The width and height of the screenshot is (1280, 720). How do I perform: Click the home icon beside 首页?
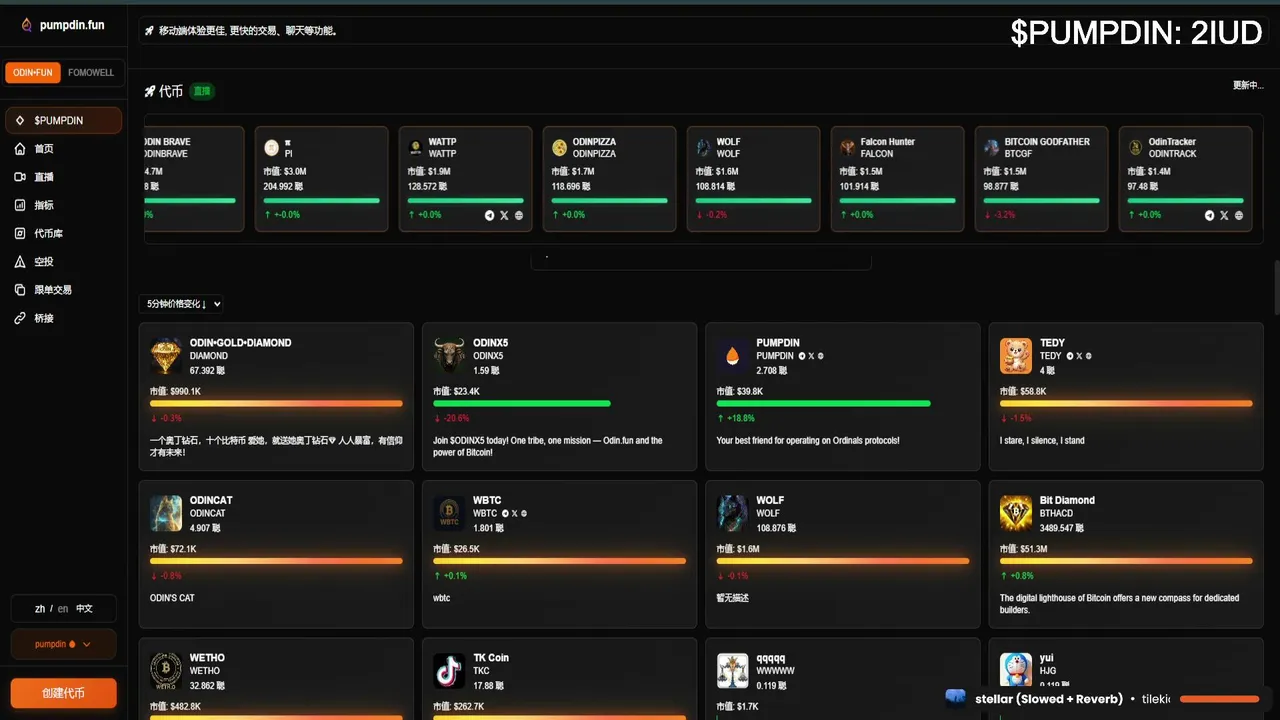[x=20, y=149]
